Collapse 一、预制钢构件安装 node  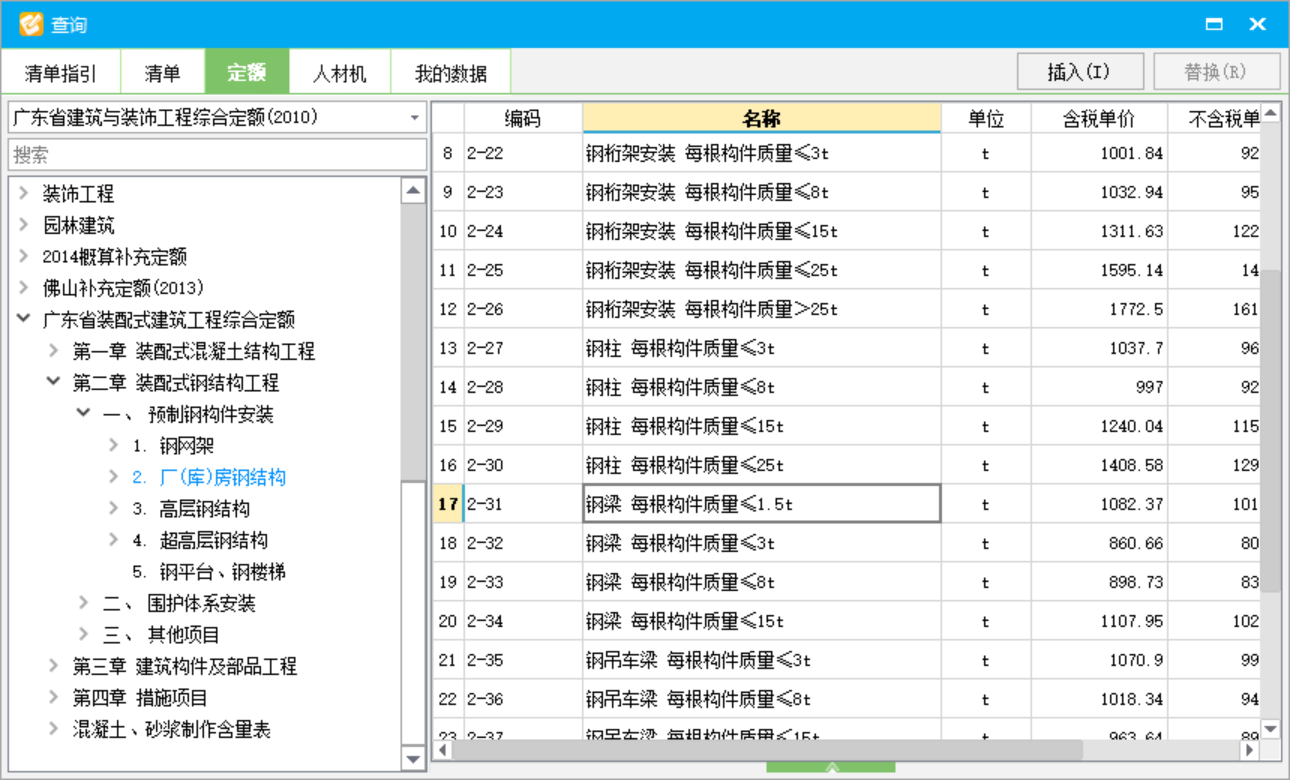coord(84,414)
